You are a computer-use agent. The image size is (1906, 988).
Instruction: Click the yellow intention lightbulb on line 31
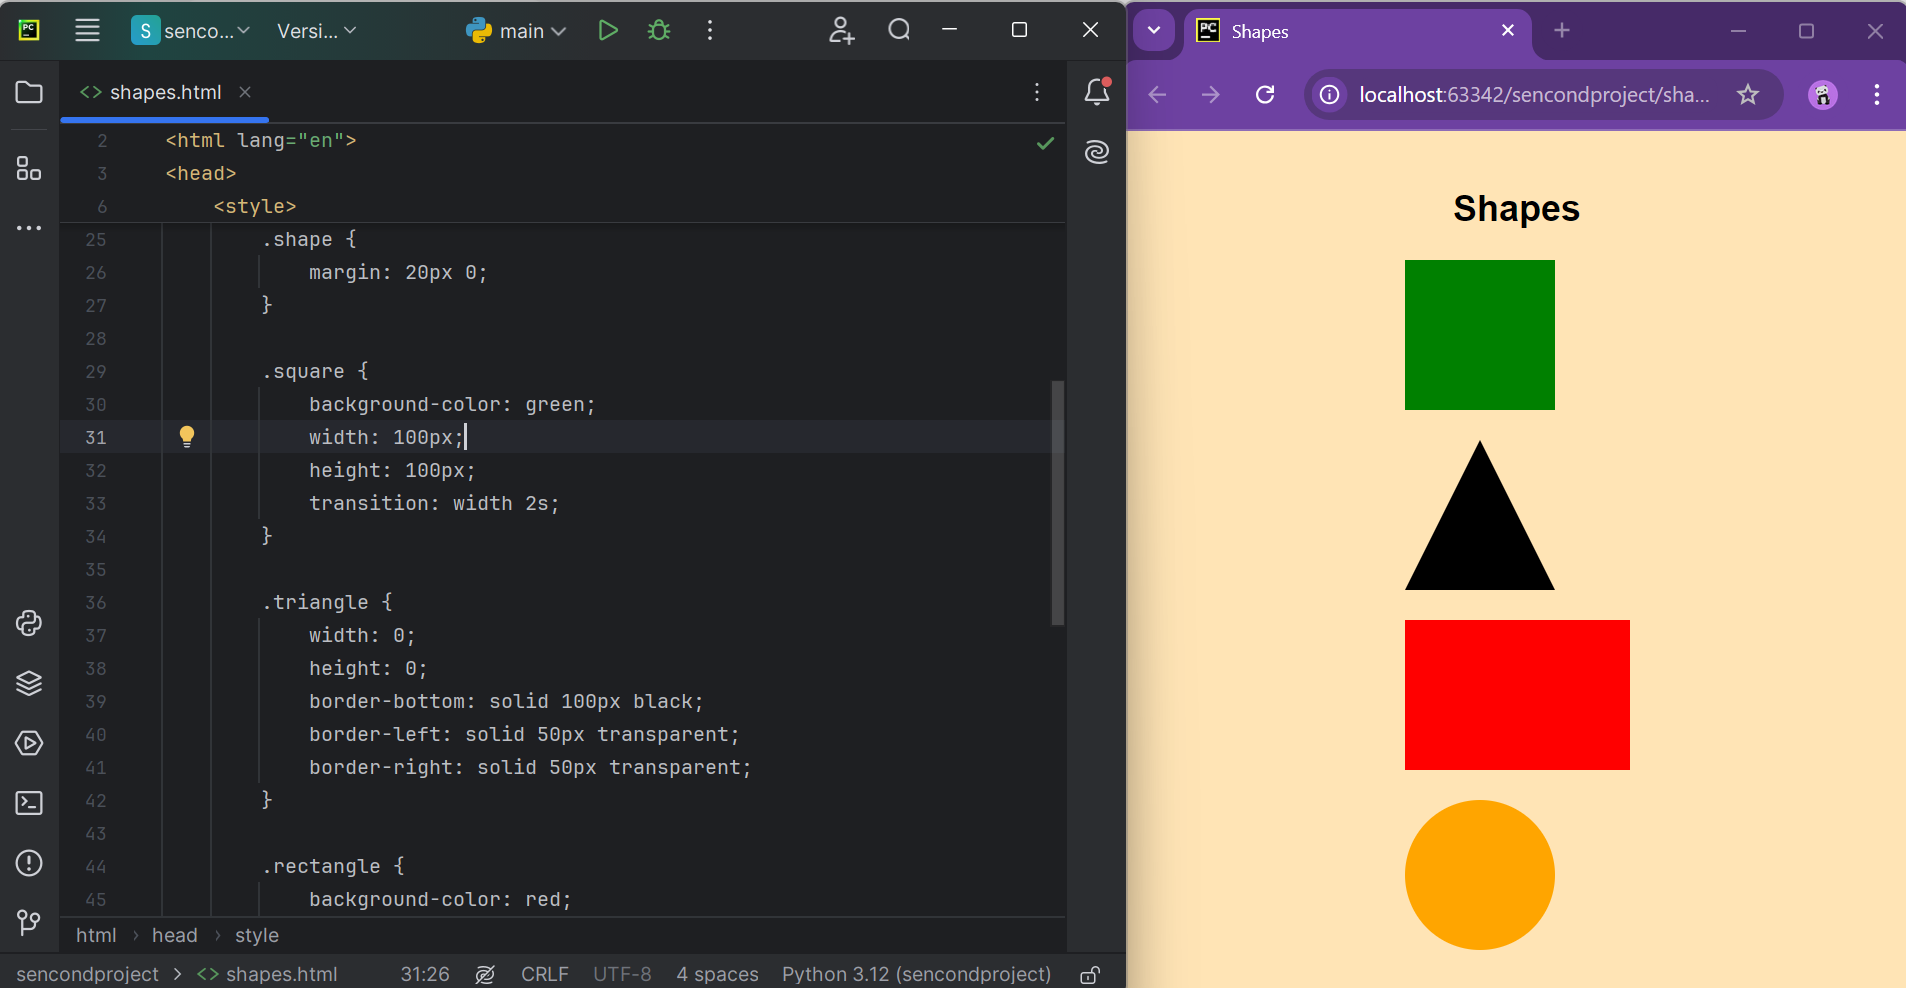187,436
